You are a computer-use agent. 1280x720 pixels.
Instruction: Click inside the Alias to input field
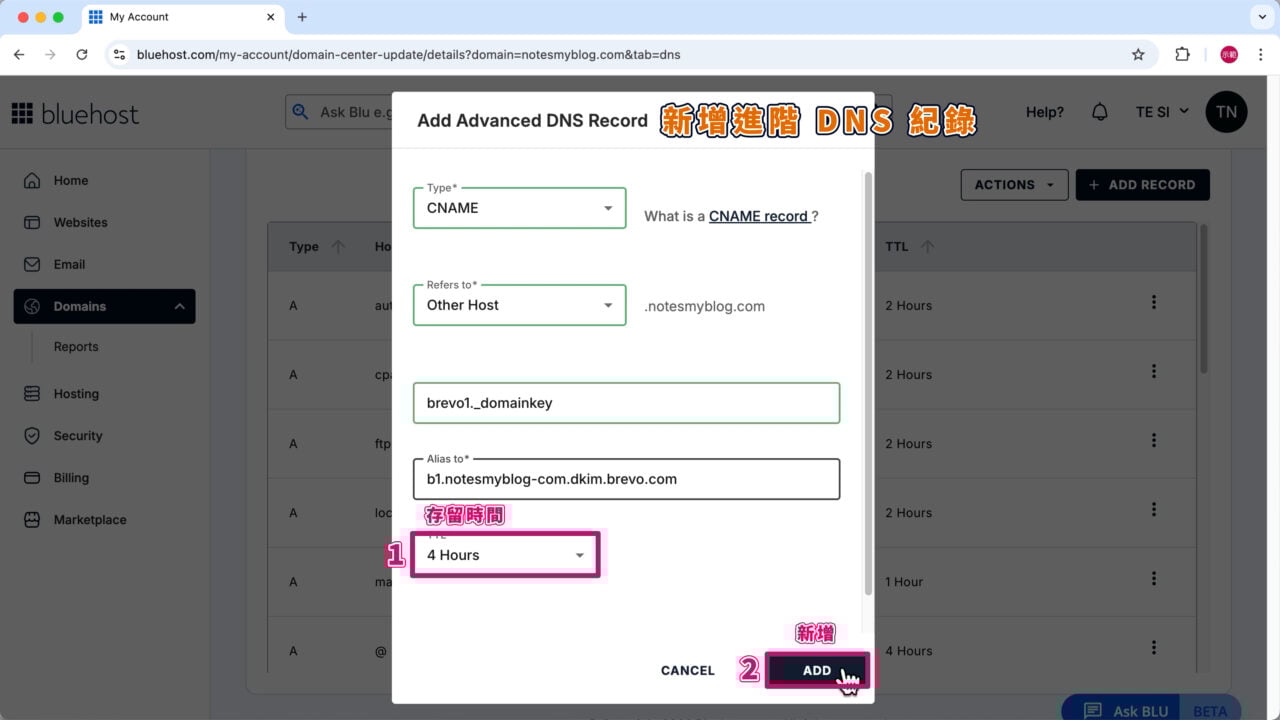click(626, 479)
